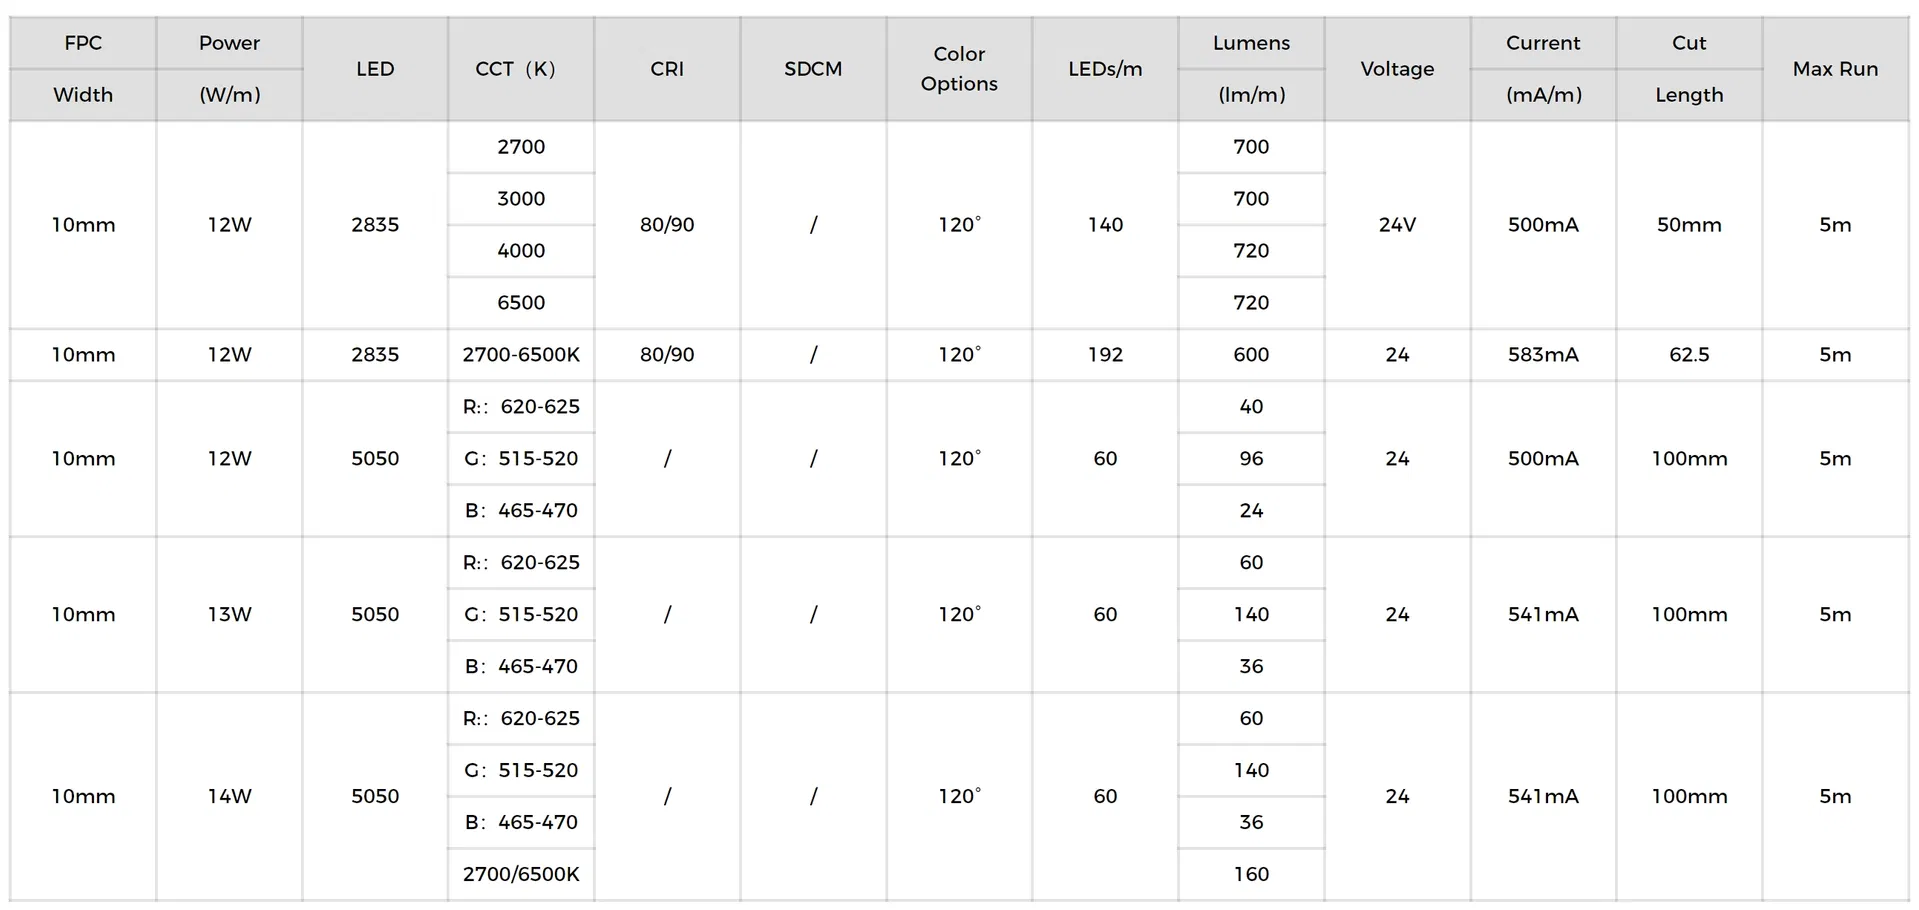Image resolution: width=1919 pixels, height=910 pixels.
Task: Select the SDCM column header
Action: click(x=813, y=69)
